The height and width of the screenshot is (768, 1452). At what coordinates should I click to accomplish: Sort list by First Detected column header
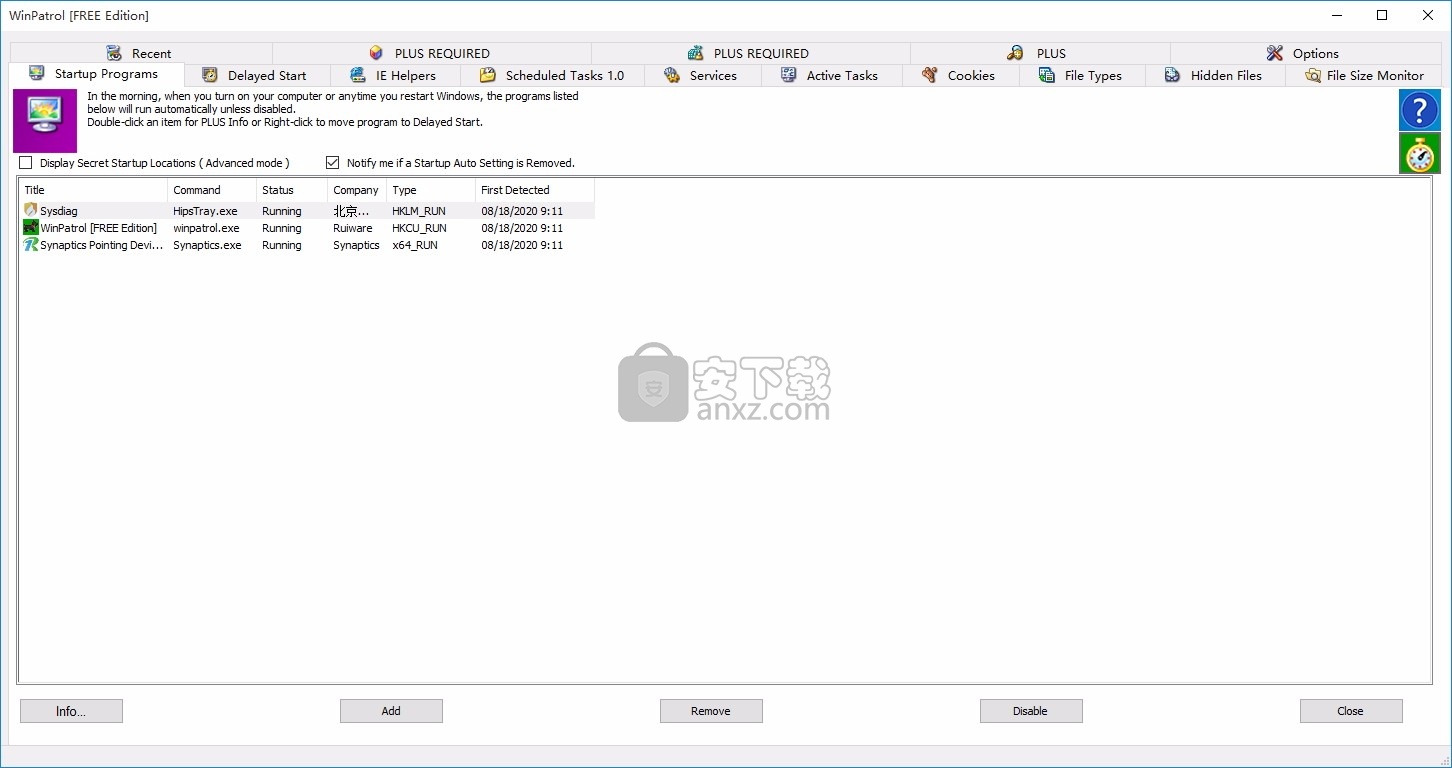pyautogui.click(x=535, y=190)
